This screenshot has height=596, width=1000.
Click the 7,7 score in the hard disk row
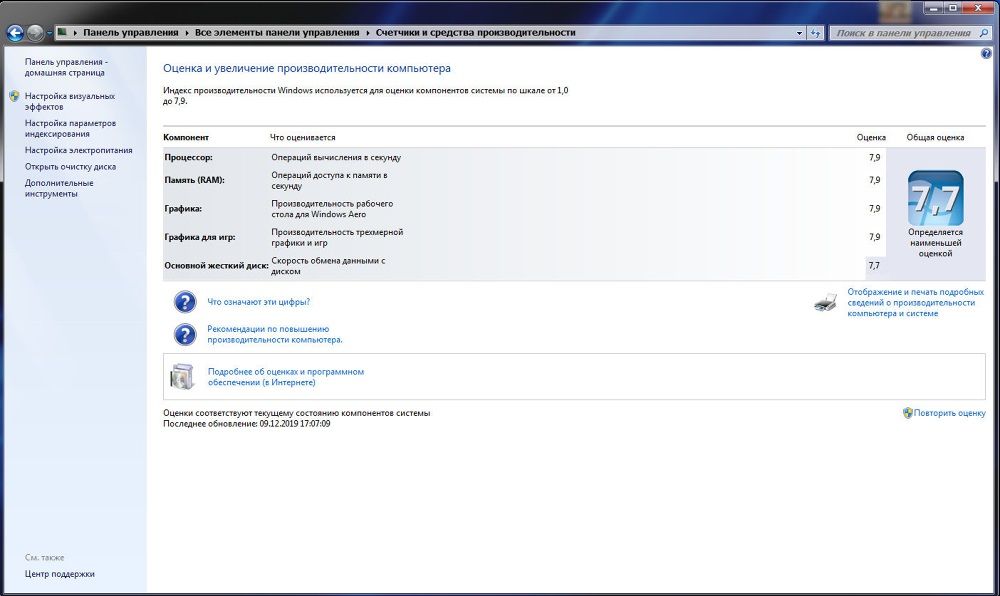[x=874, y=266]
